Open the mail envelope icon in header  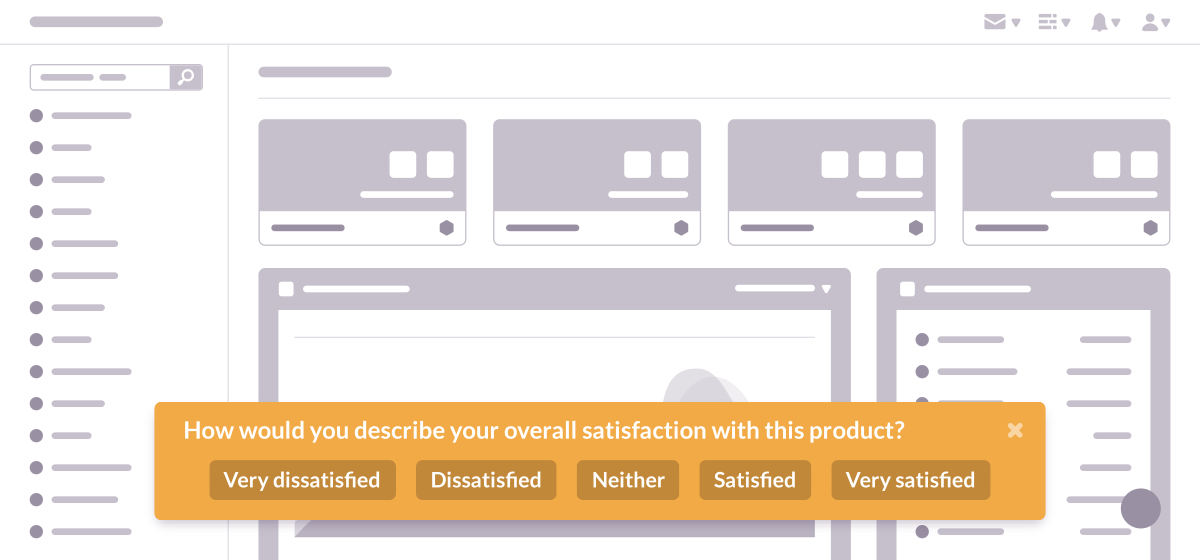point(994,22)
